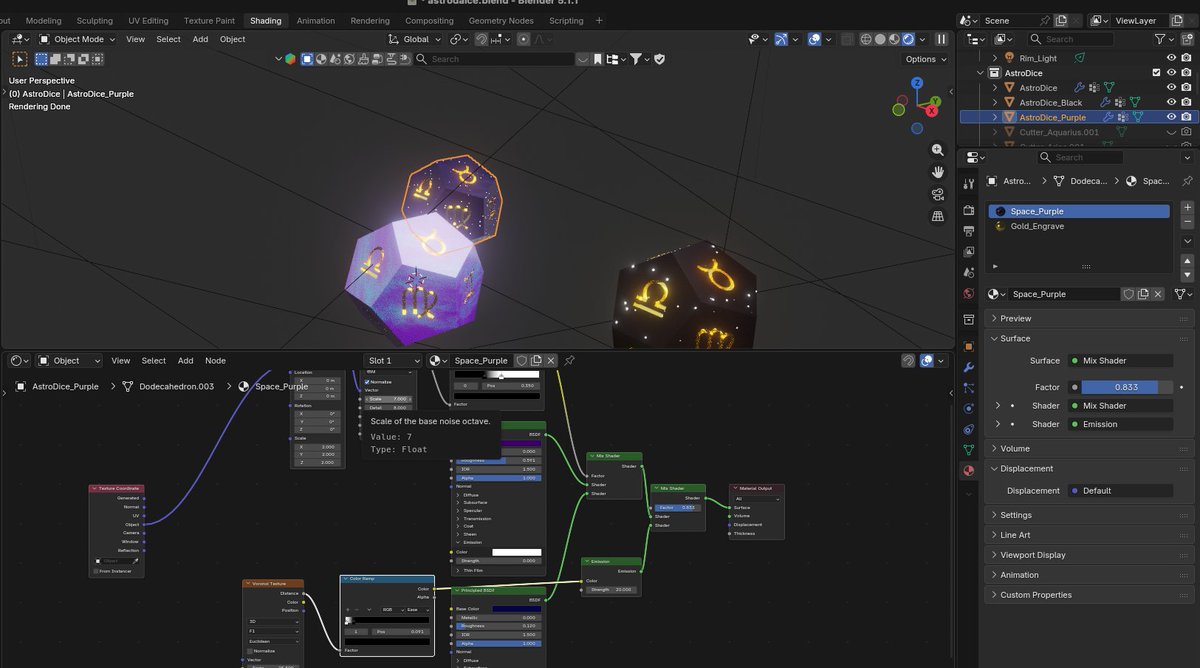1200x668 pixels.
Task: Unlink Space_Purple material in node editor header
Action: 551,360
